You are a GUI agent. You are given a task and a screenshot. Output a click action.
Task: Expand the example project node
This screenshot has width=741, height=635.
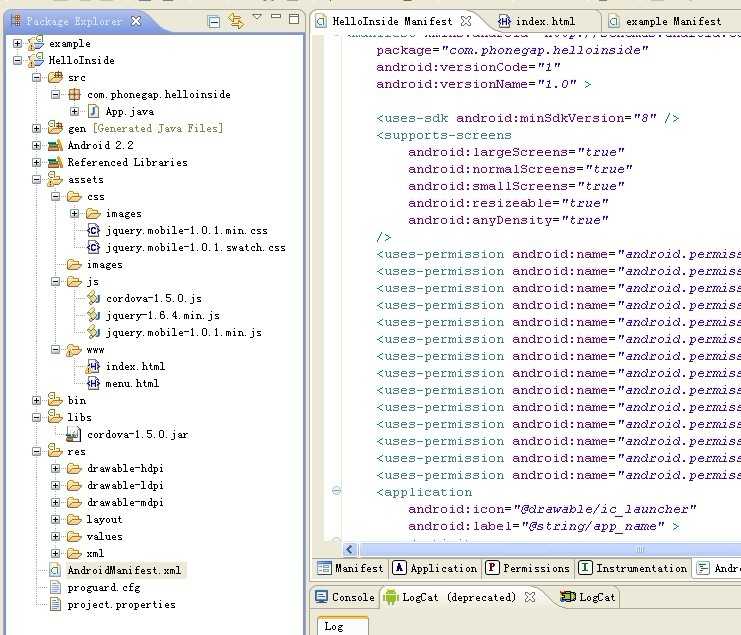tap(17, 43)
